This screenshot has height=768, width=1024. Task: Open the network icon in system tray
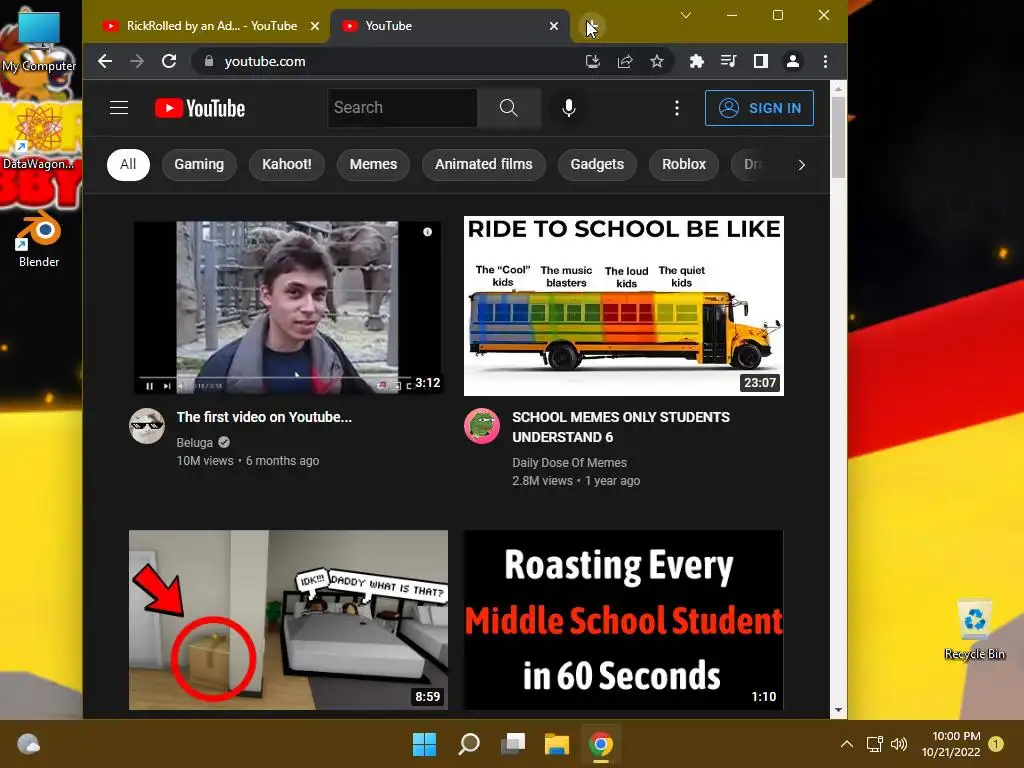[874, 744]
